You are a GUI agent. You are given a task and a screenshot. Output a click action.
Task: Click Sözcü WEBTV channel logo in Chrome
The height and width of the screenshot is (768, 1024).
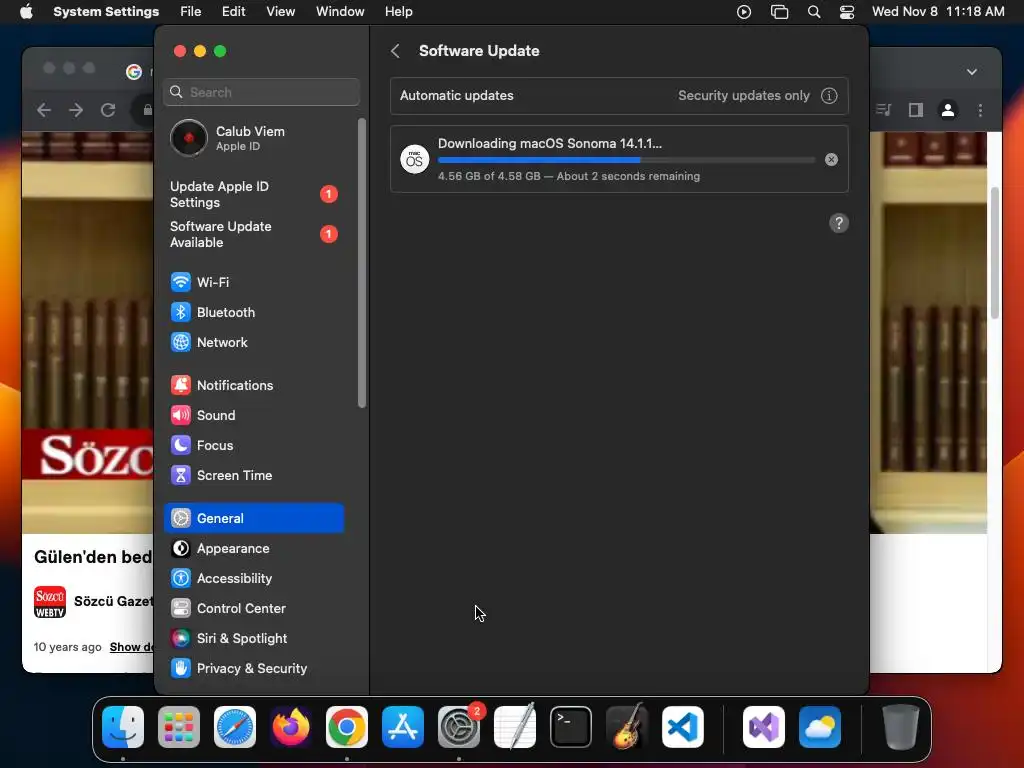50,602
